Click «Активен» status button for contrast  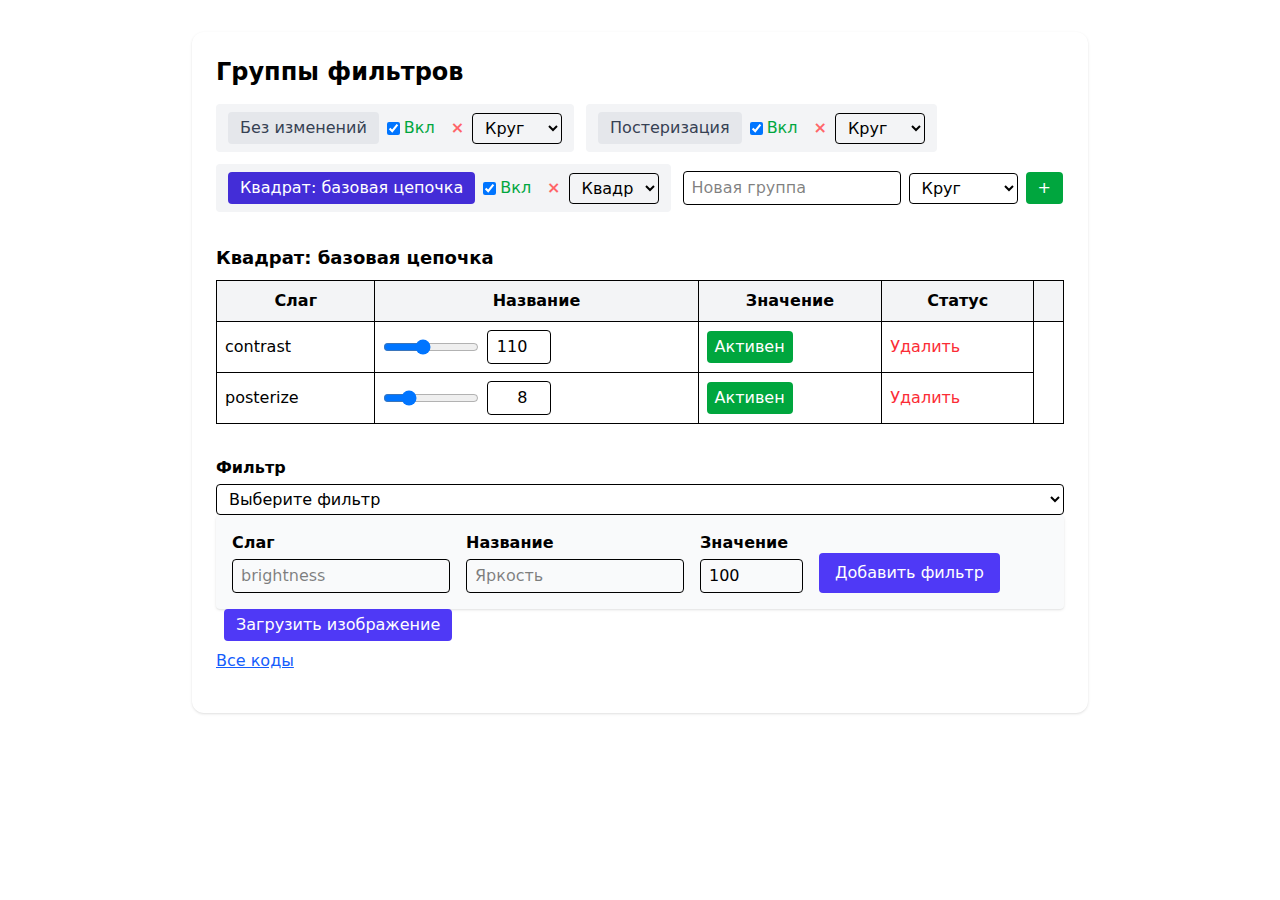coord(750,347)
